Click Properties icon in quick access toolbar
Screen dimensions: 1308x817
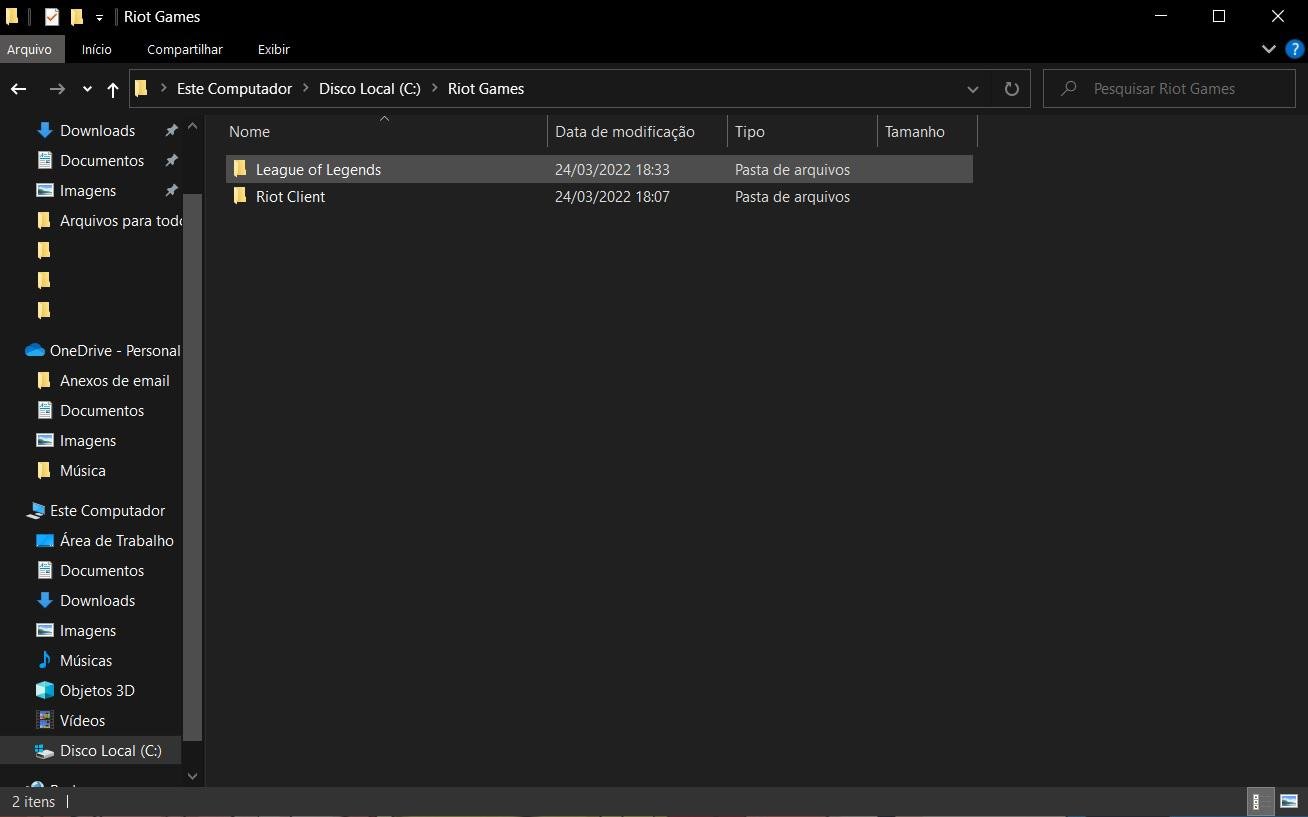52,17
